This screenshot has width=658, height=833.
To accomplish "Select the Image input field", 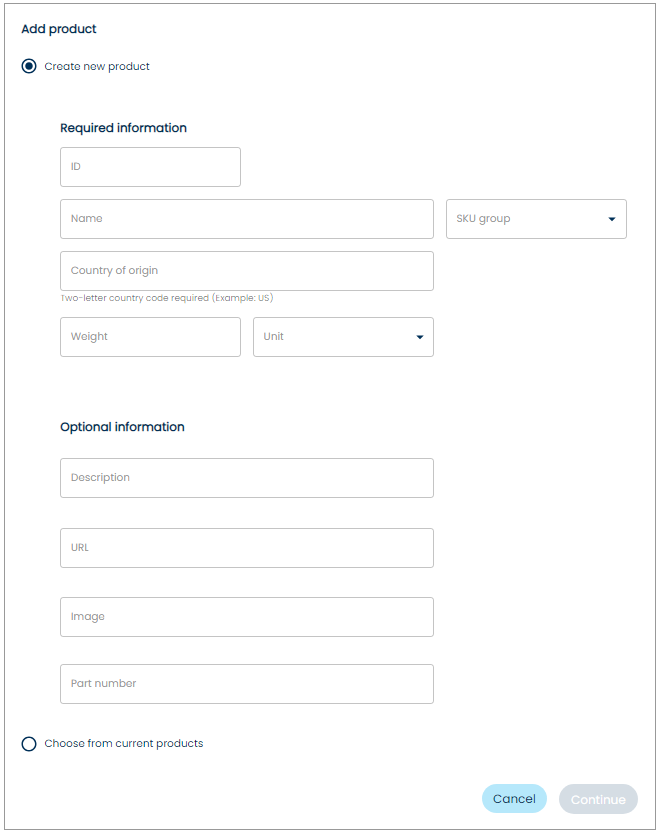I will 246,617.
